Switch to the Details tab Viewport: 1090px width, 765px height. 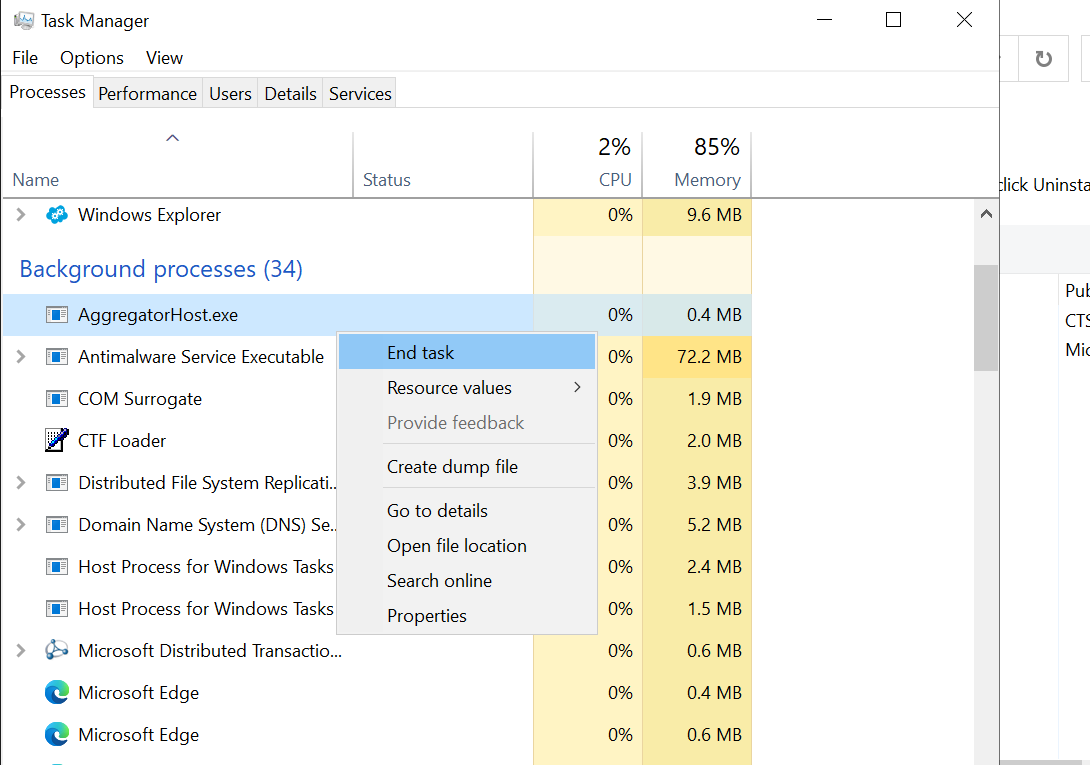[291, 94]
